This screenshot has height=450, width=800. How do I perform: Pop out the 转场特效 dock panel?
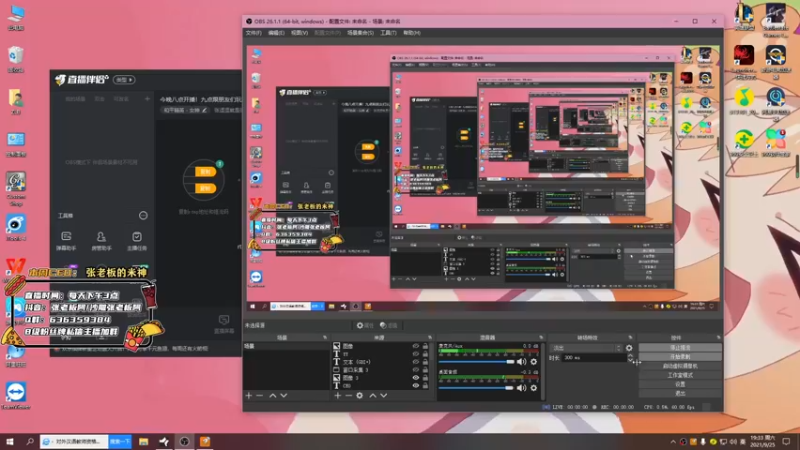[x=630, y=337]
